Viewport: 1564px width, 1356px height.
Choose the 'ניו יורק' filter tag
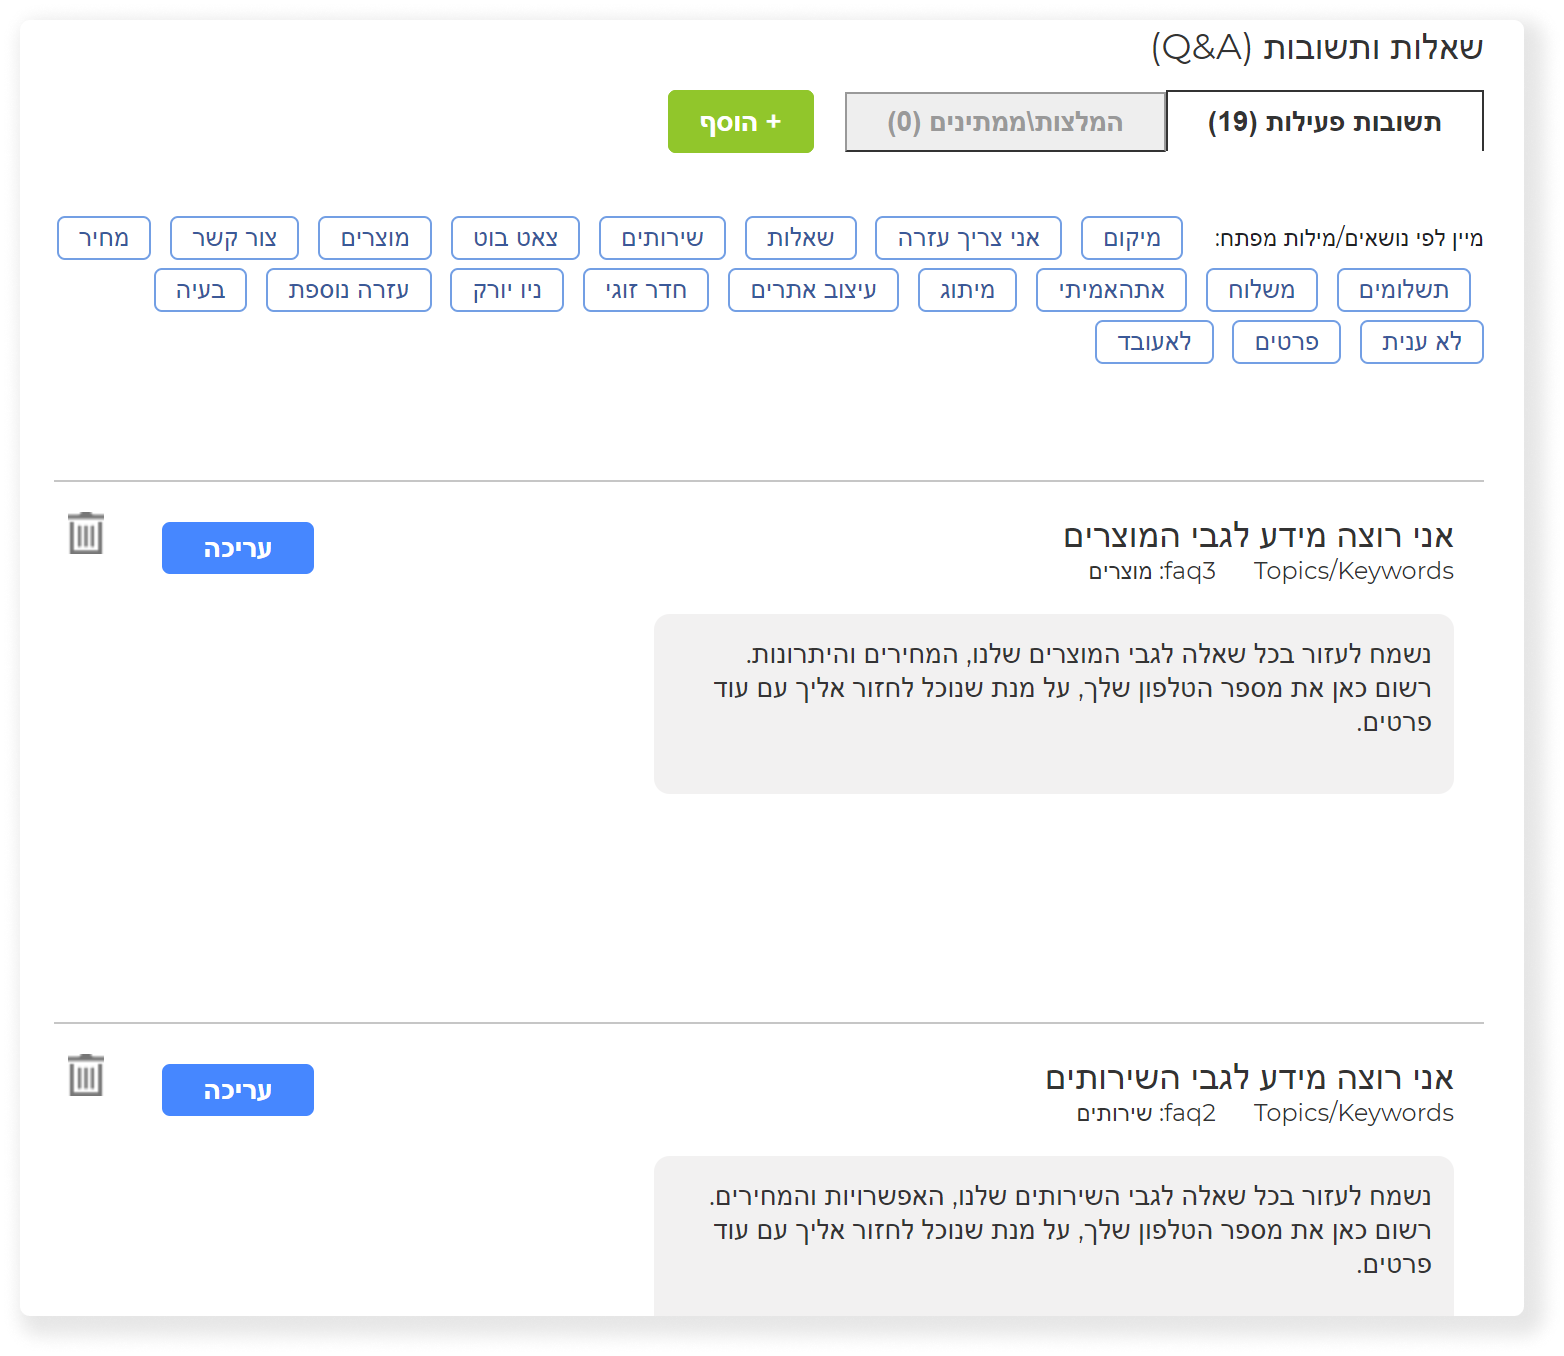(x=507, y=290)
